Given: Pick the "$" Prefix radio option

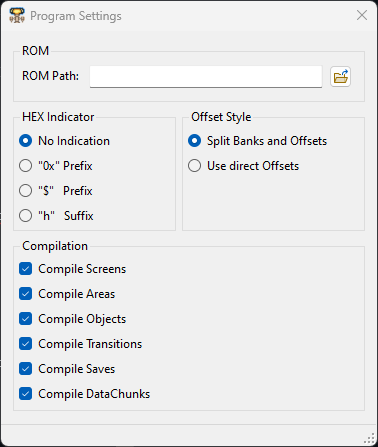Looking at the screenshot, I should click(x=26, y=191).
